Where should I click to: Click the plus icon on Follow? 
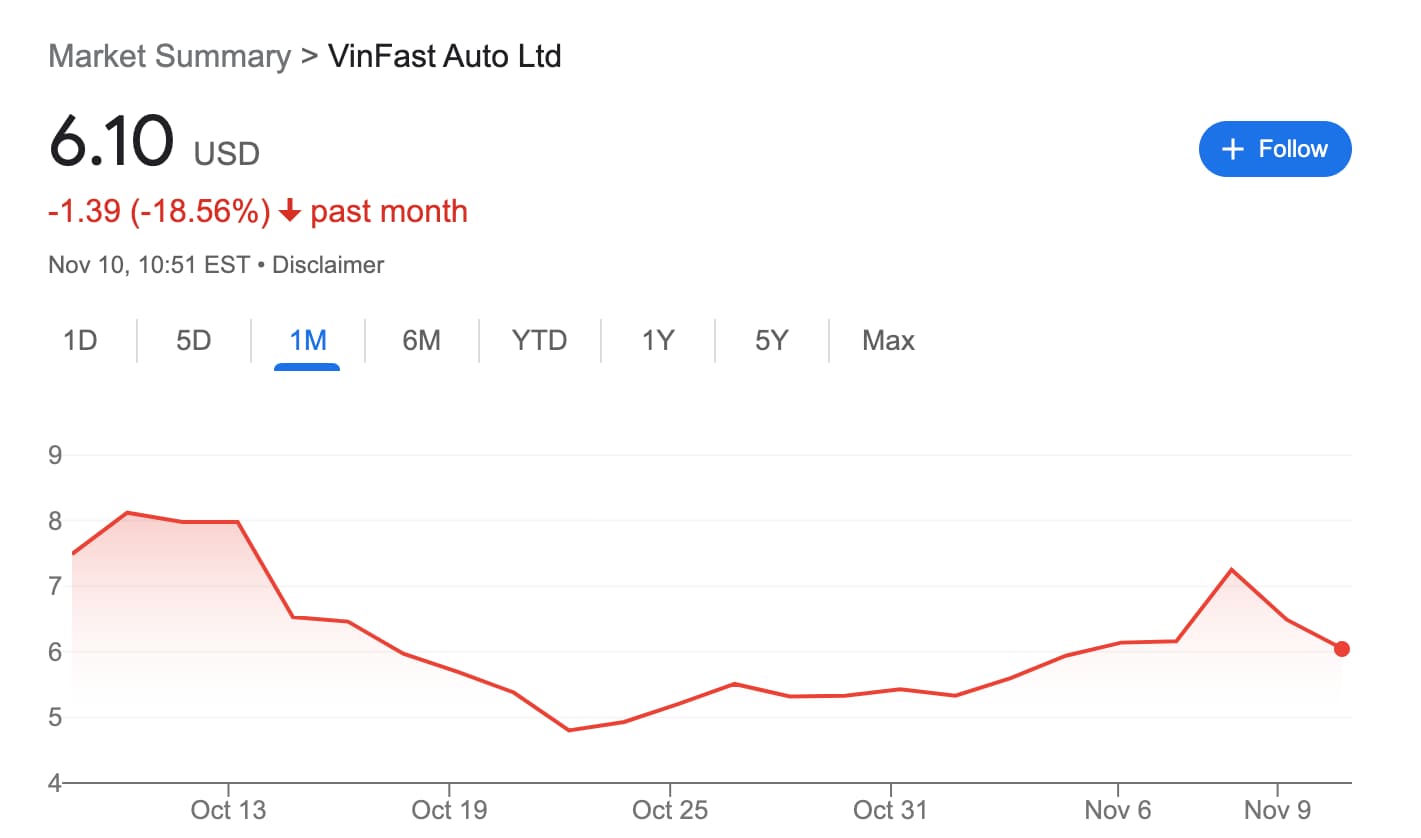[x=1233, y=150]
